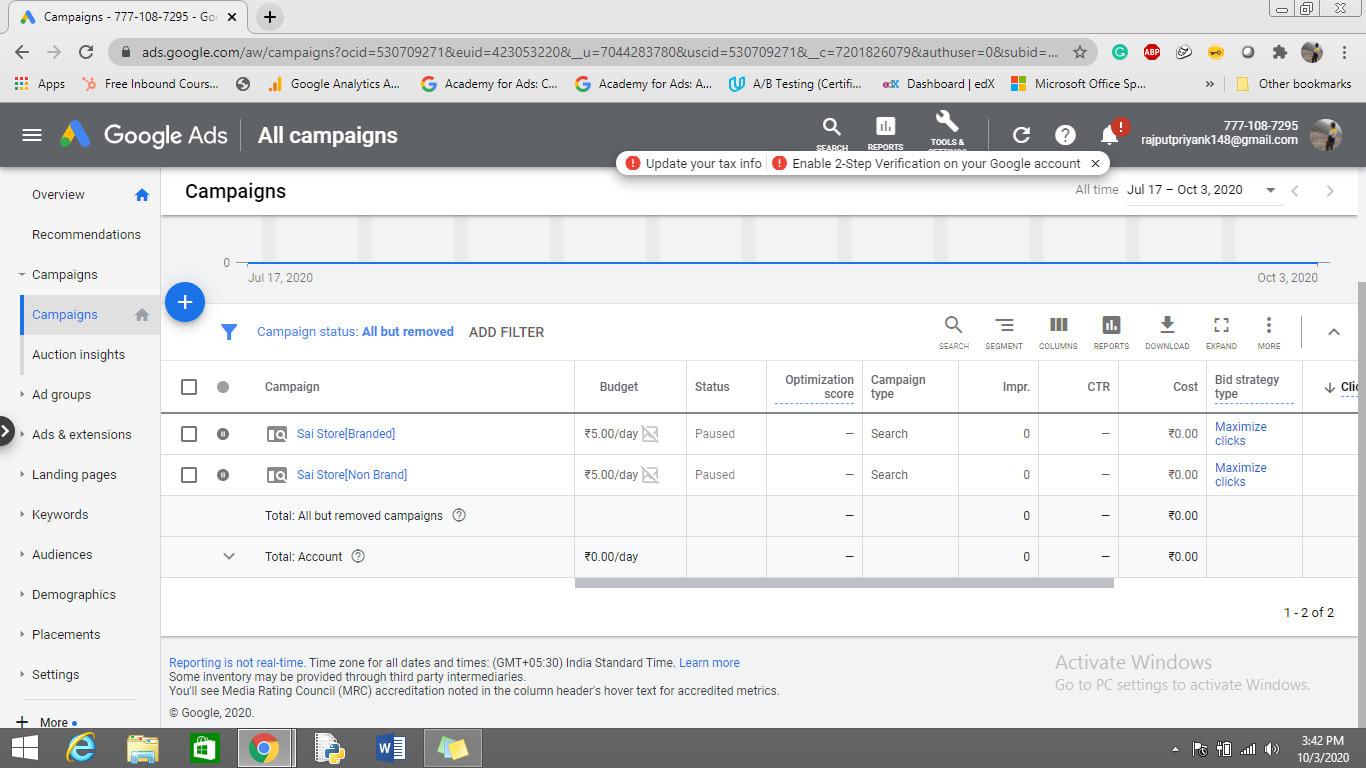Open the notifications bell icon
This screenshot has height=768, width=1366.
pos(1109,135)
